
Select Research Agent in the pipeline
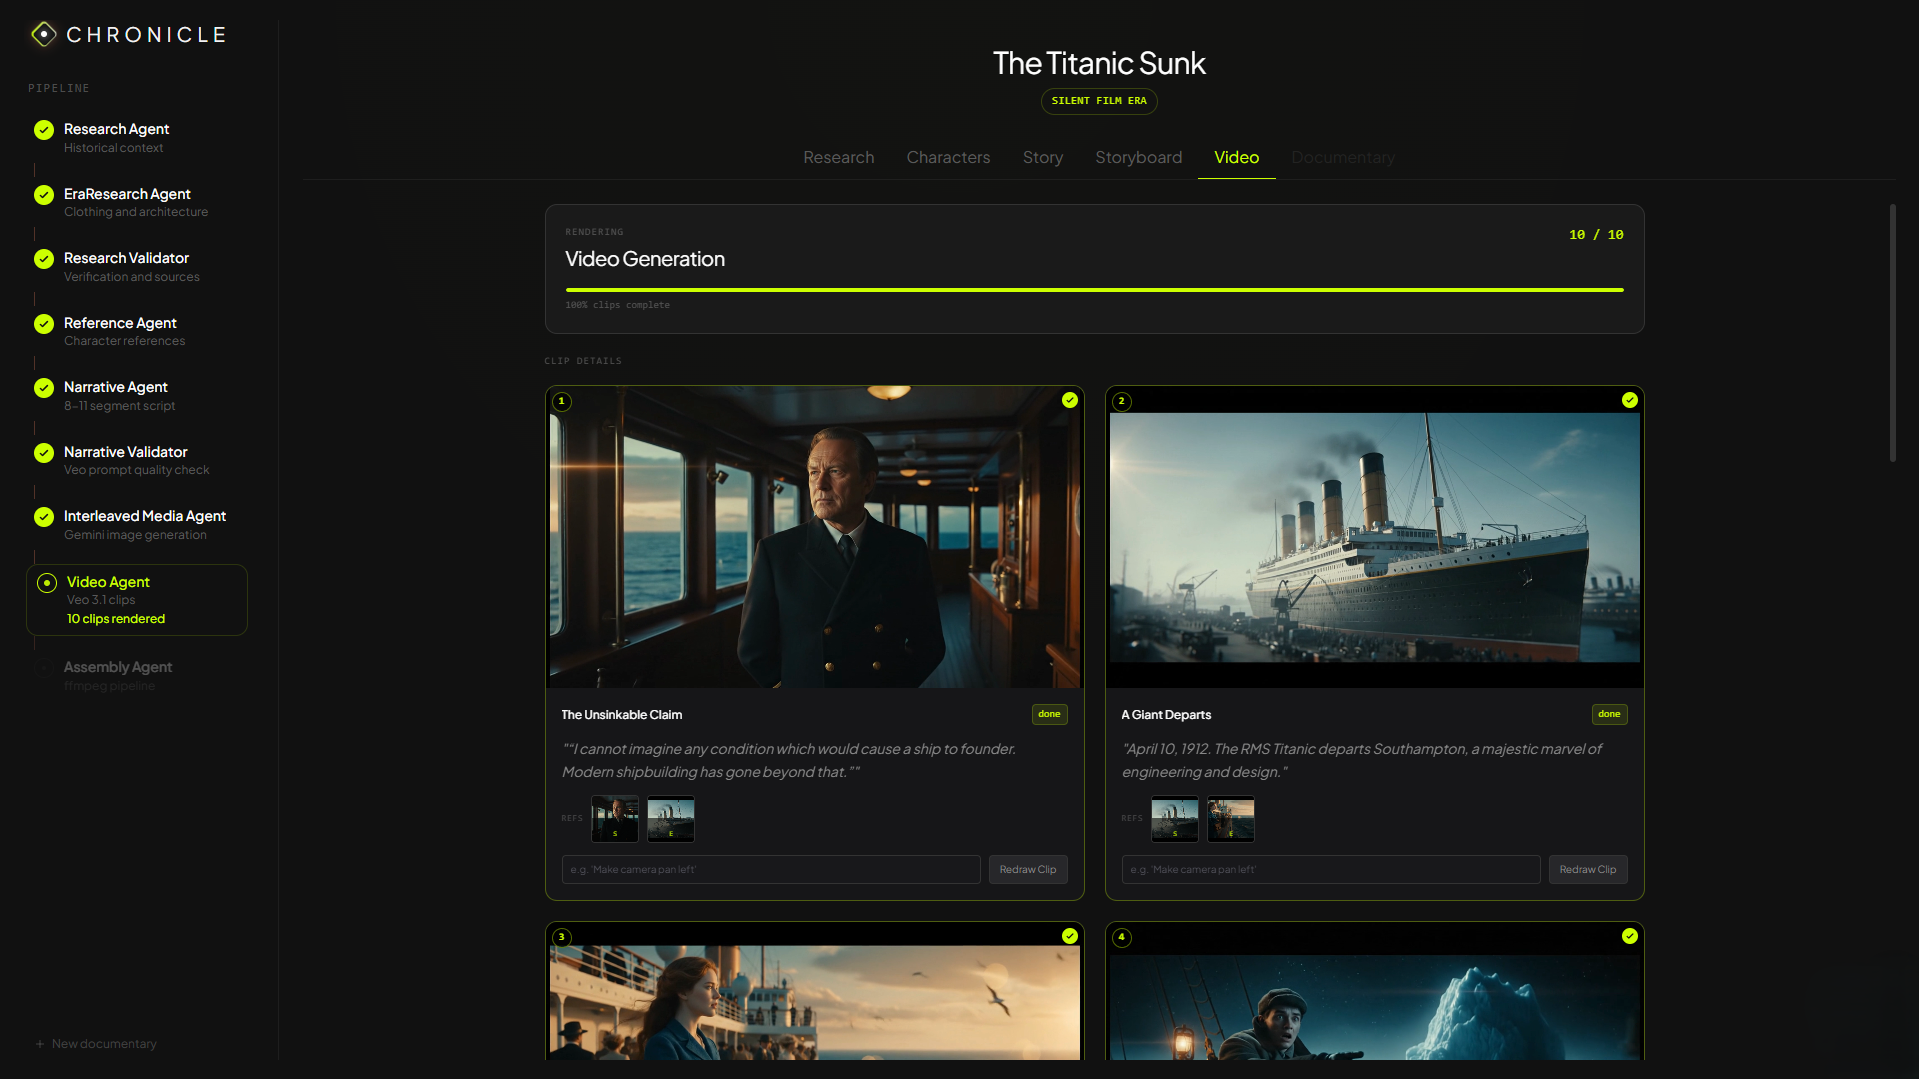click(x=137, y=138)
